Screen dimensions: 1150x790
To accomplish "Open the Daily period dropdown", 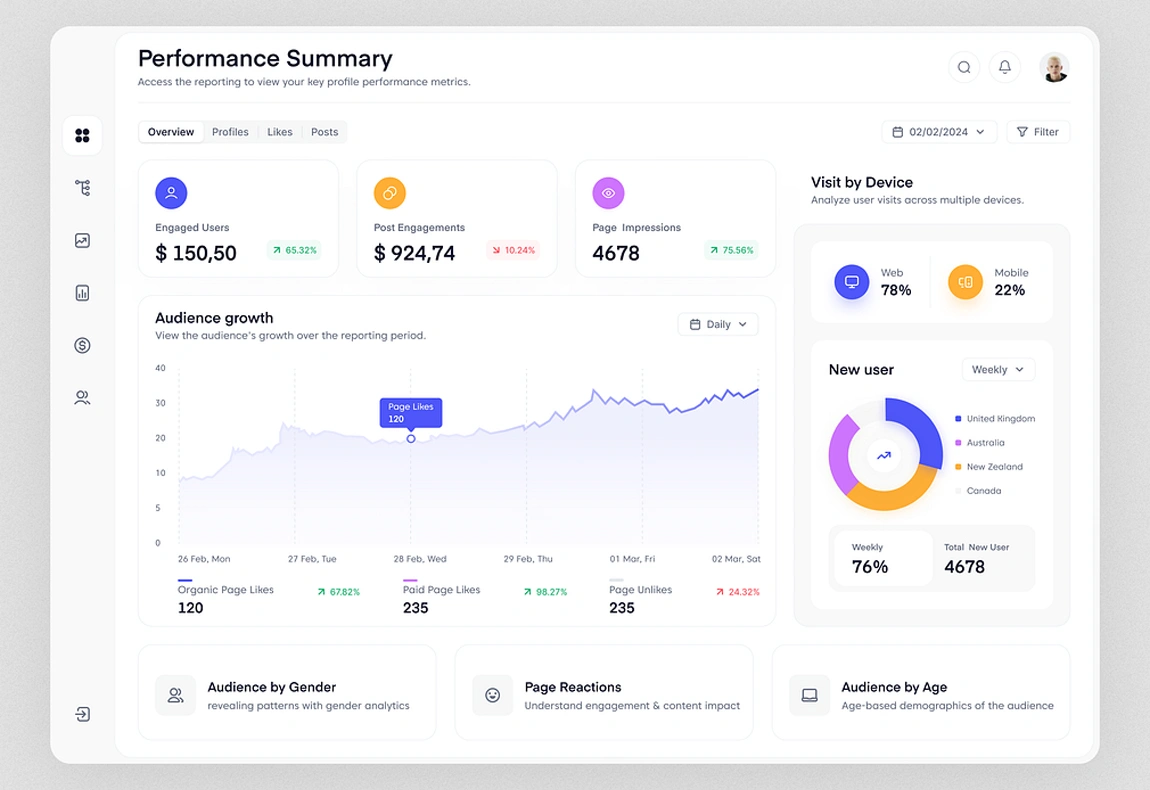I will point(718,324).
